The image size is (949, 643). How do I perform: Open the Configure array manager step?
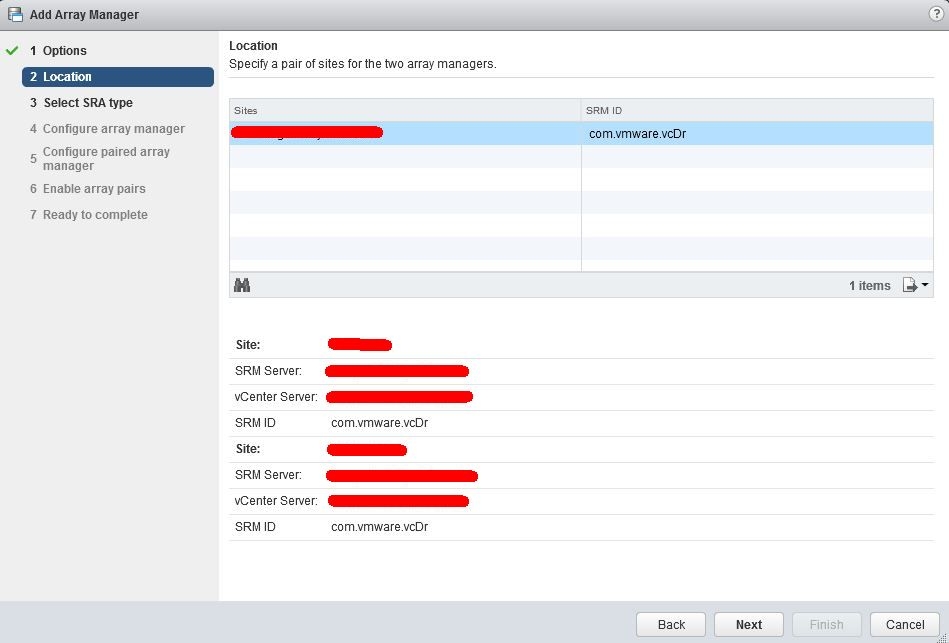coord(113,129)
